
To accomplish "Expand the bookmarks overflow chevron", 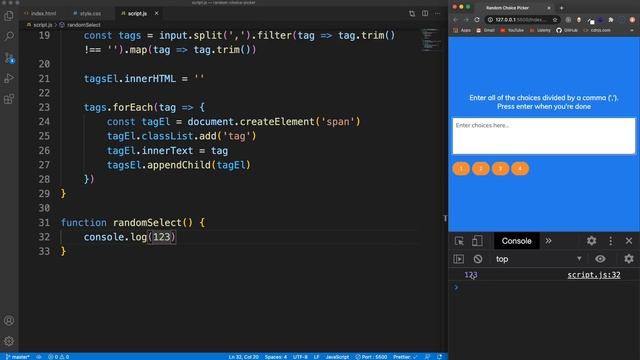I will click(x=631, y=30).
